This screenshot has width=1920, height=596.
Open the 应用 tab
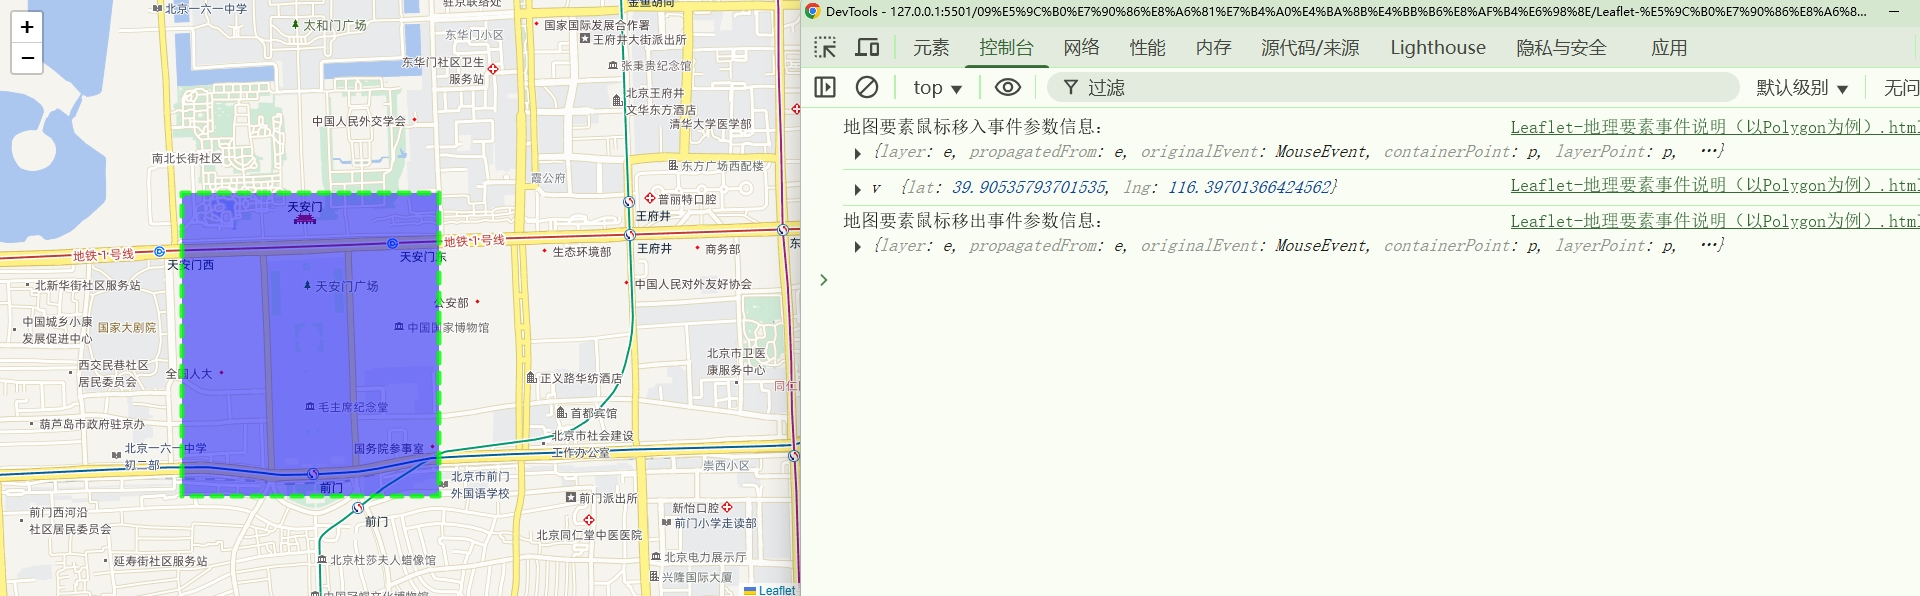[1669, 47]
